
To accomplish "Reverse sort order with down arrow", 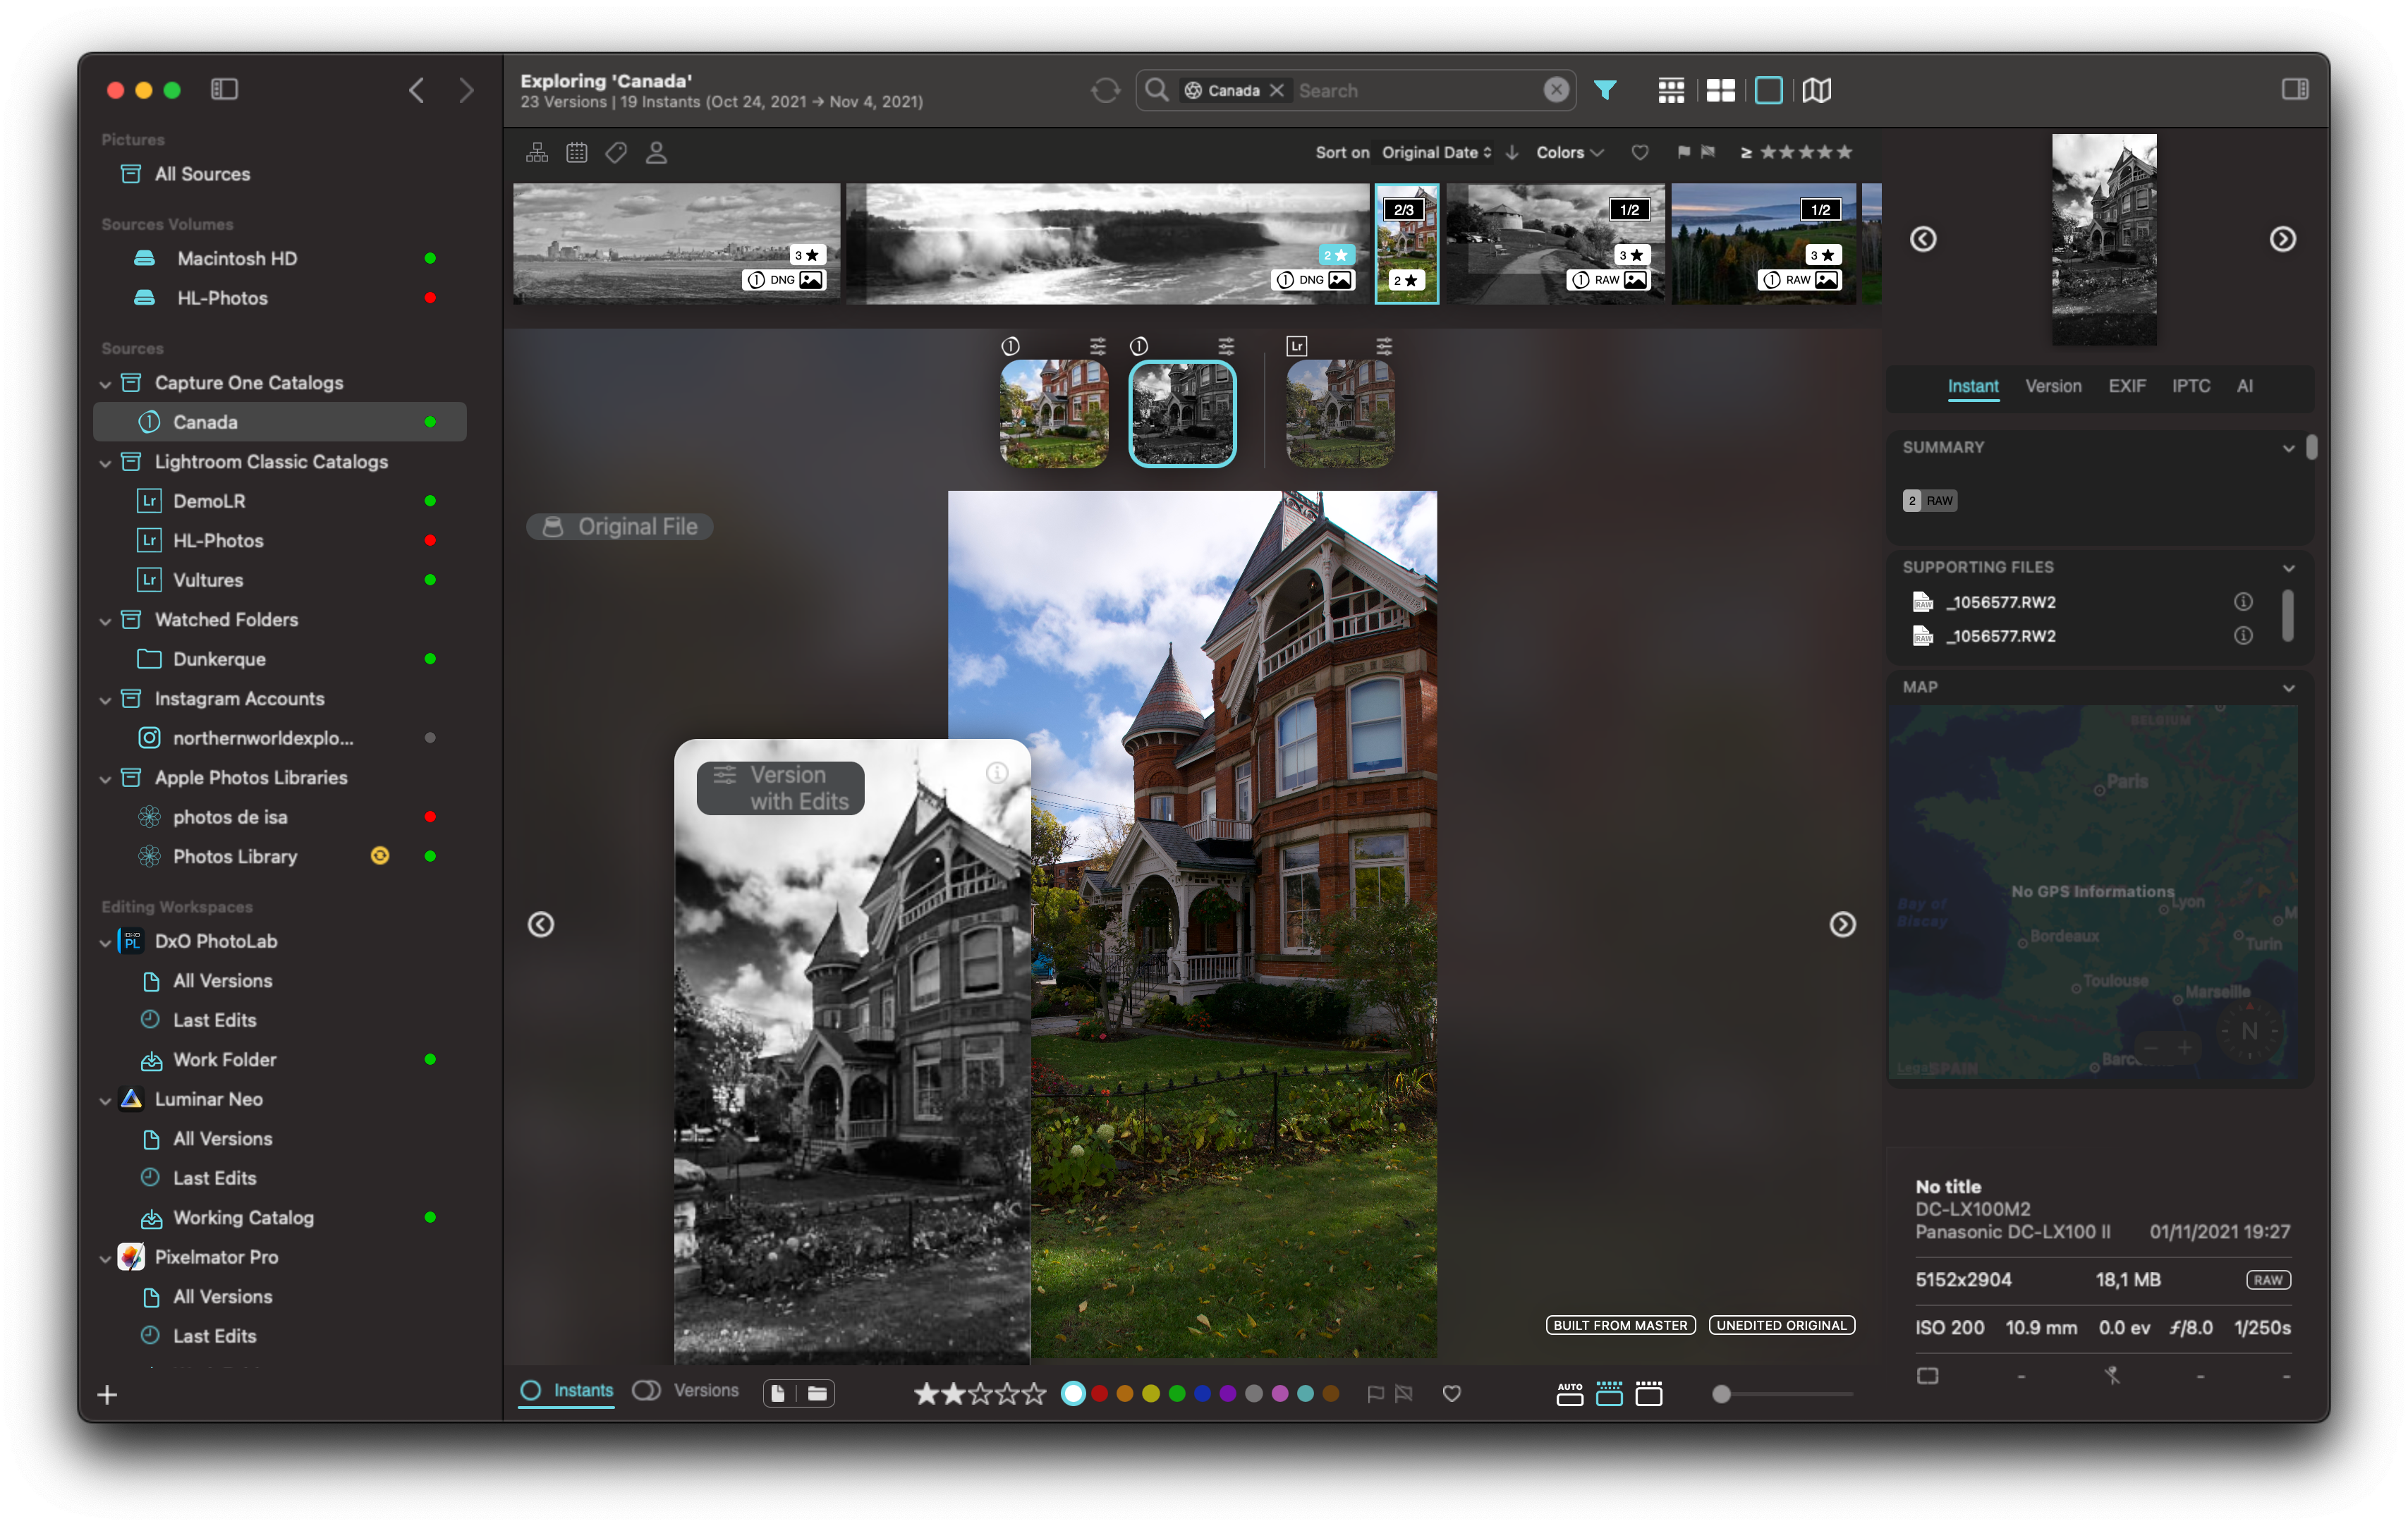I will click(x=1512, y=153).
